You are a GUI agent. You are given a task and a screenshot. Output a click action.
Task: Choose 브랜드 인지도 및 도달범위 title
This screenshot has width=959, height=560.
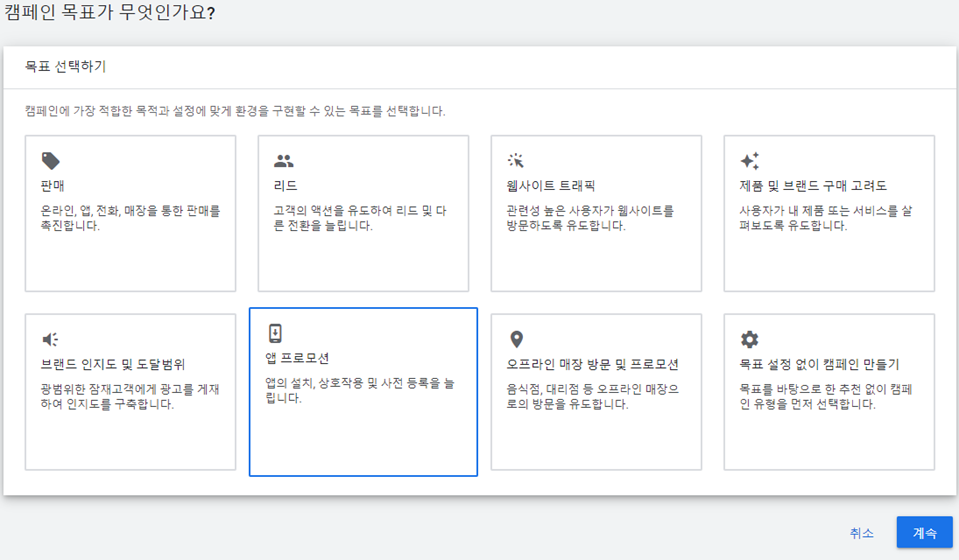(x=113, y=364)
